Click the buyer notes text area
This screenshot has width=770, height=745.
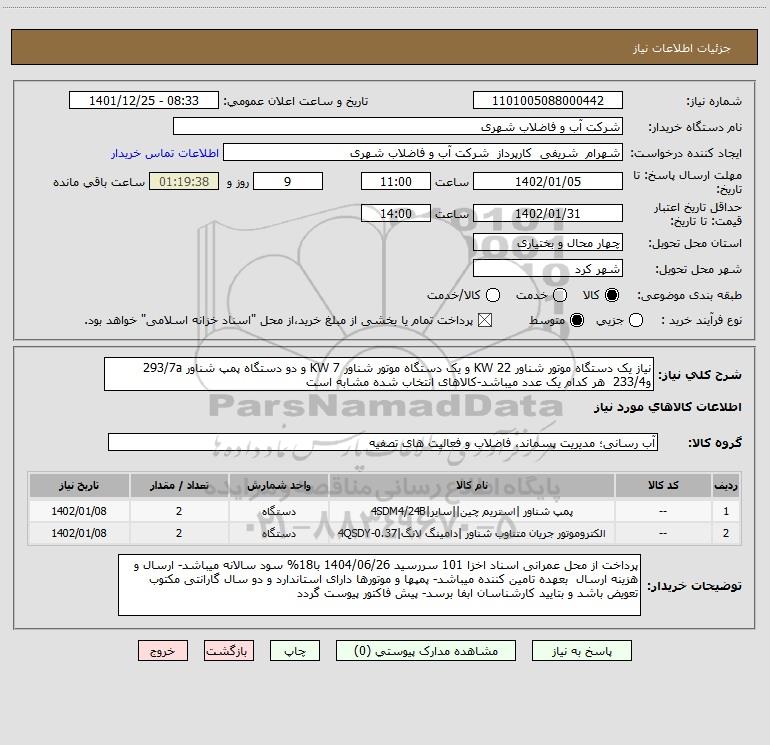click(x=379, y=585)
